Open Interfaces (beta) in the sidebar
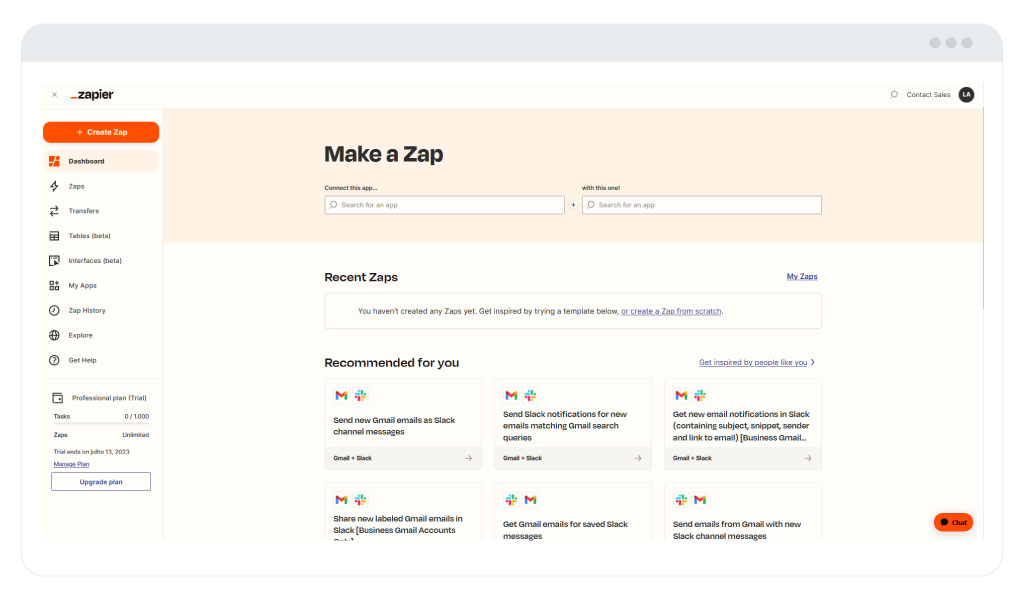This screenshot has width=1024, height=600. point(101,261)
